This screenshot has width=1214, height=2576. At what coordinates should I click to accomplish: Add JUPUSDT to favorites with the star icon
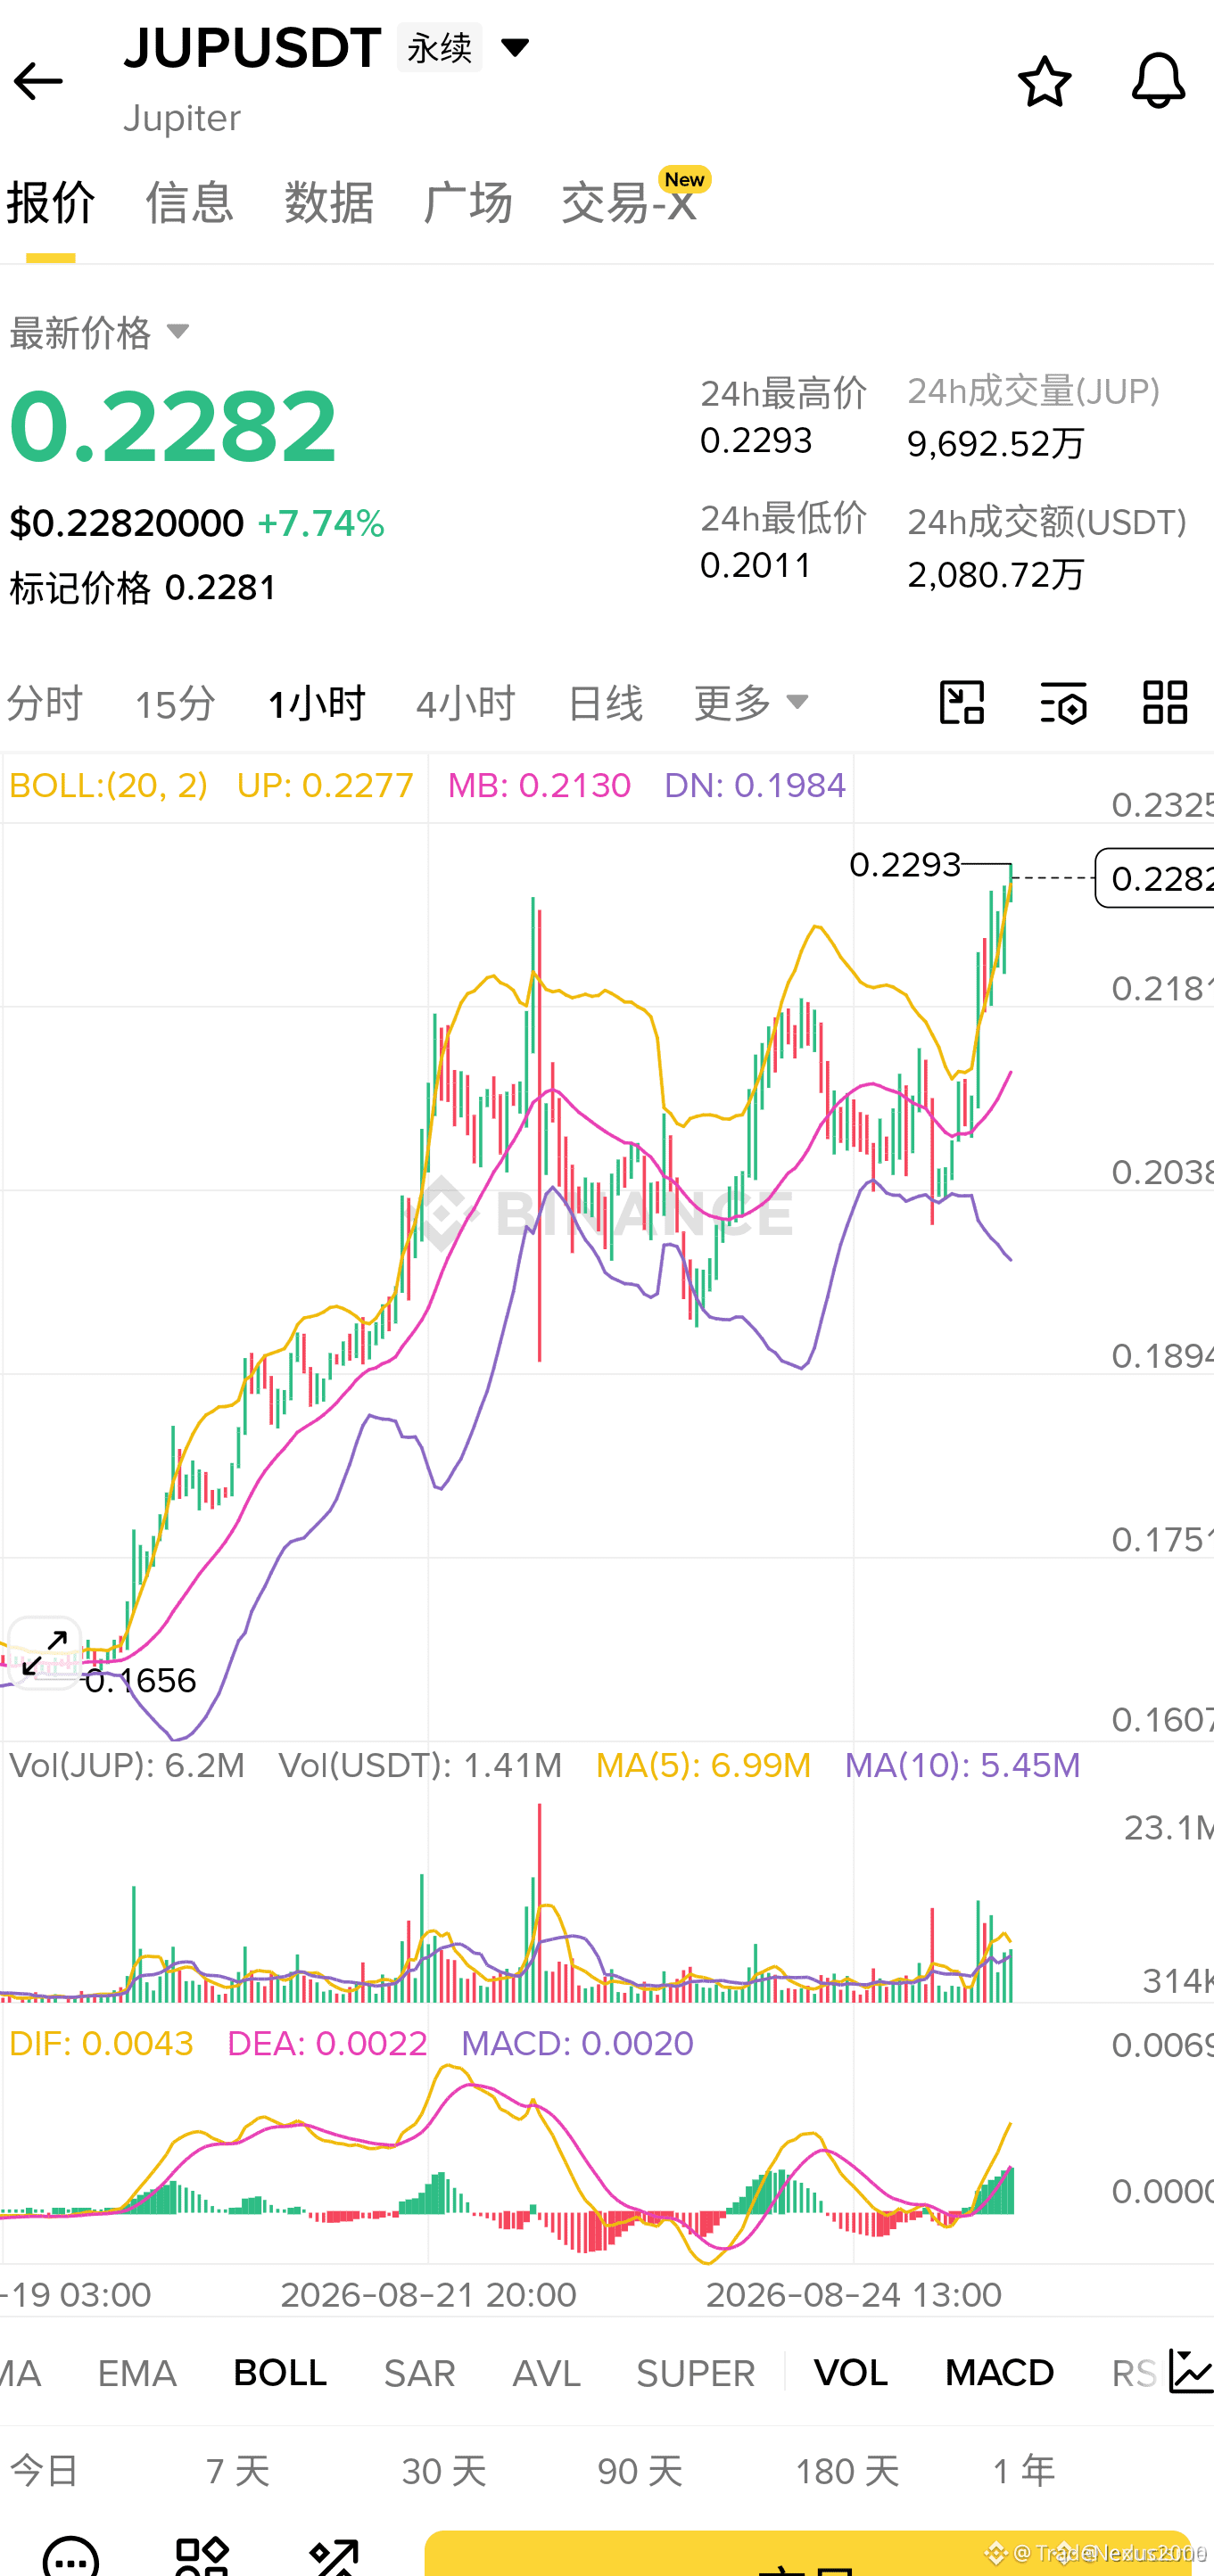[x=1044, y=81]
